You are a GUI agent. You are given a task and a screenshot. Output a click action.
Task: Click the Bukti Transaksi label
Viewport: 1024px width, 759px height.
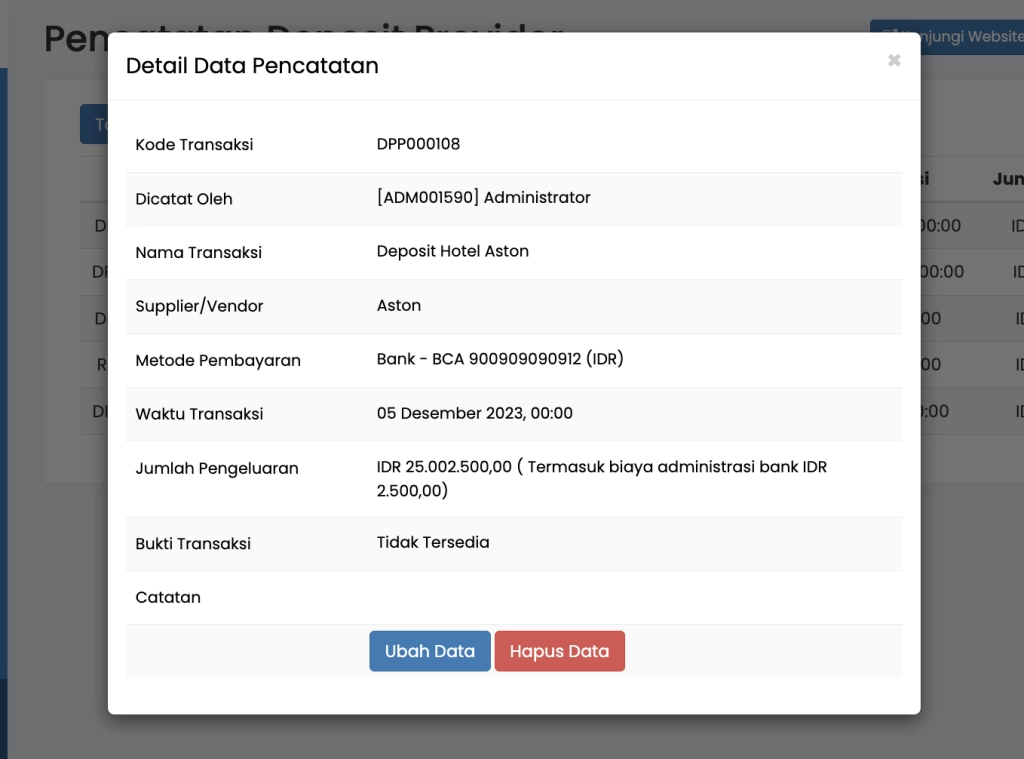[193, 544]
